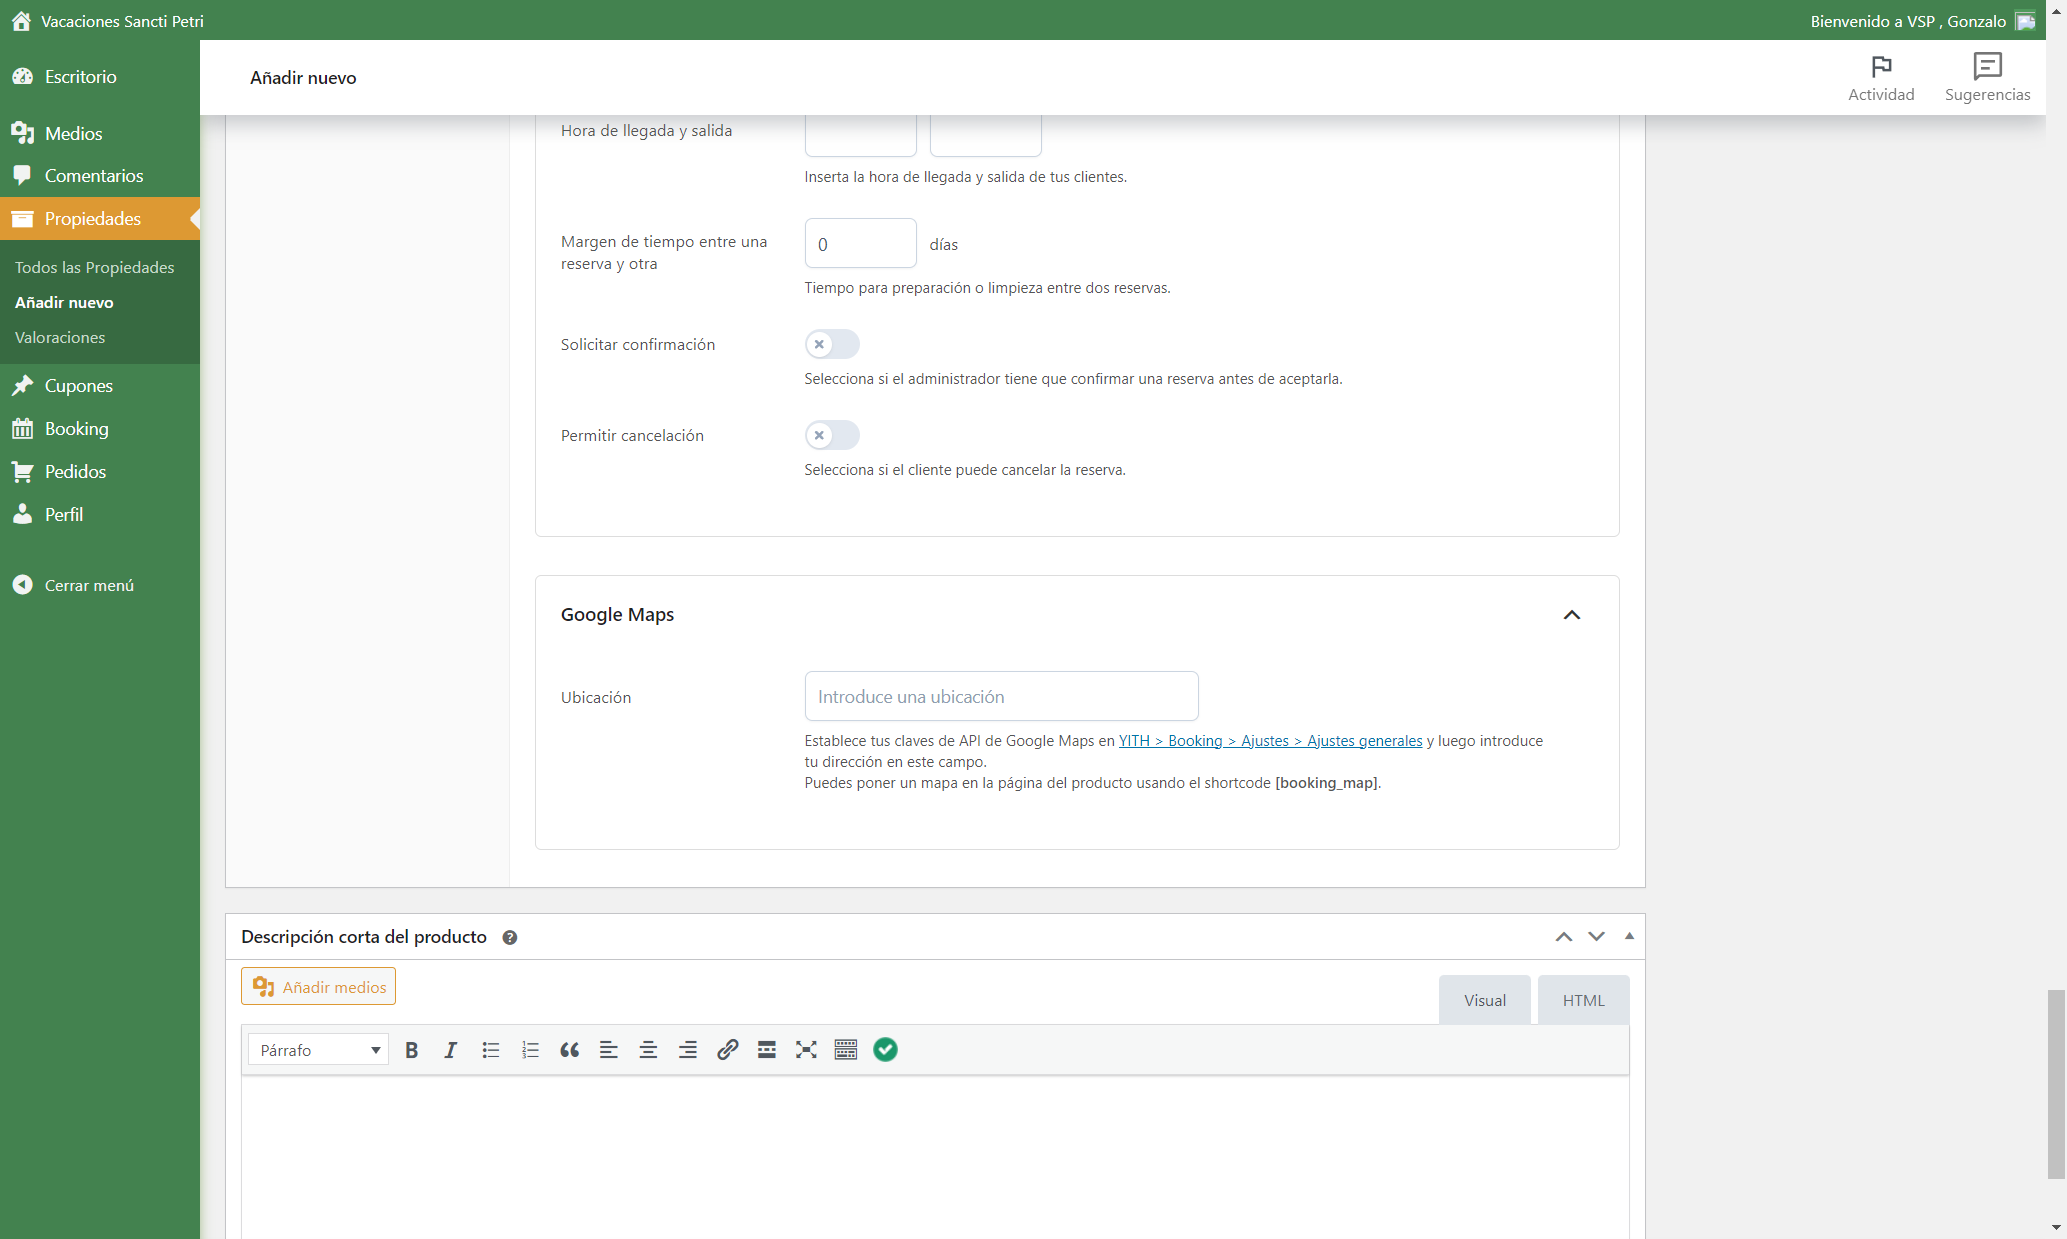Show the toolbar toggle keyboard icon

pyautogui.click(x=846, y=1049)
